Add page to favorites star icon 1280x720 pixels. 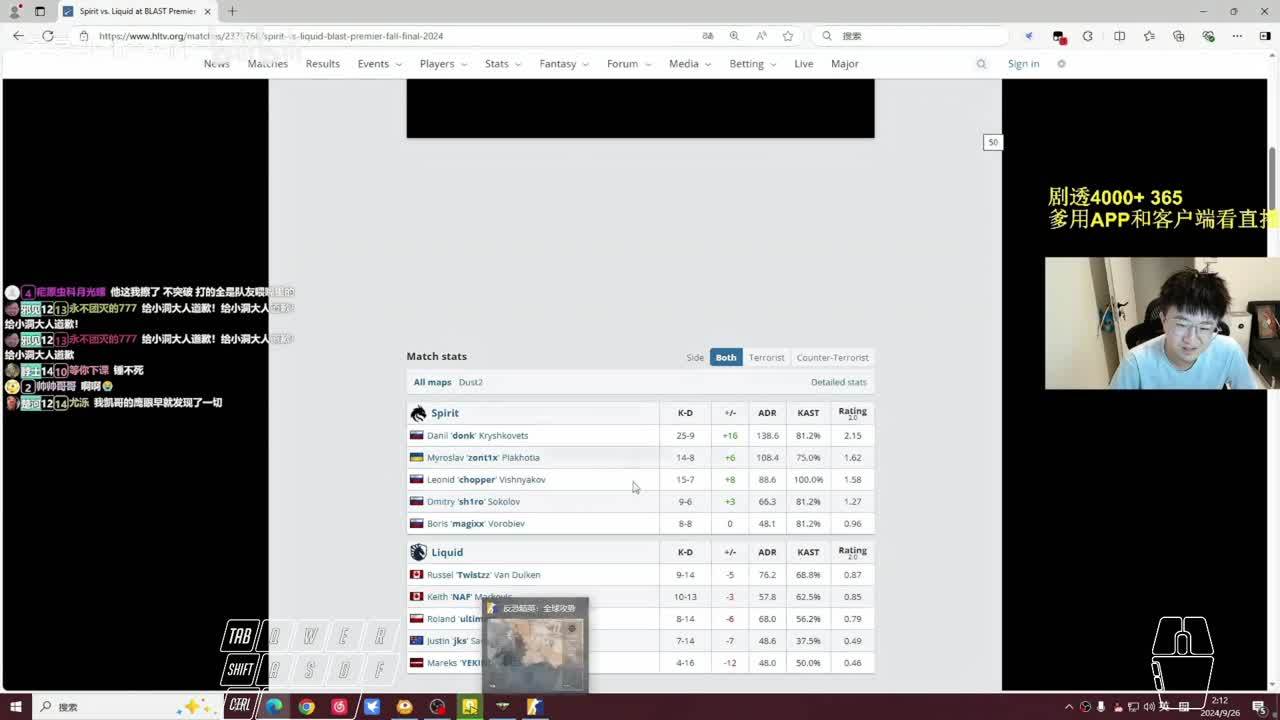click(788, 36)
